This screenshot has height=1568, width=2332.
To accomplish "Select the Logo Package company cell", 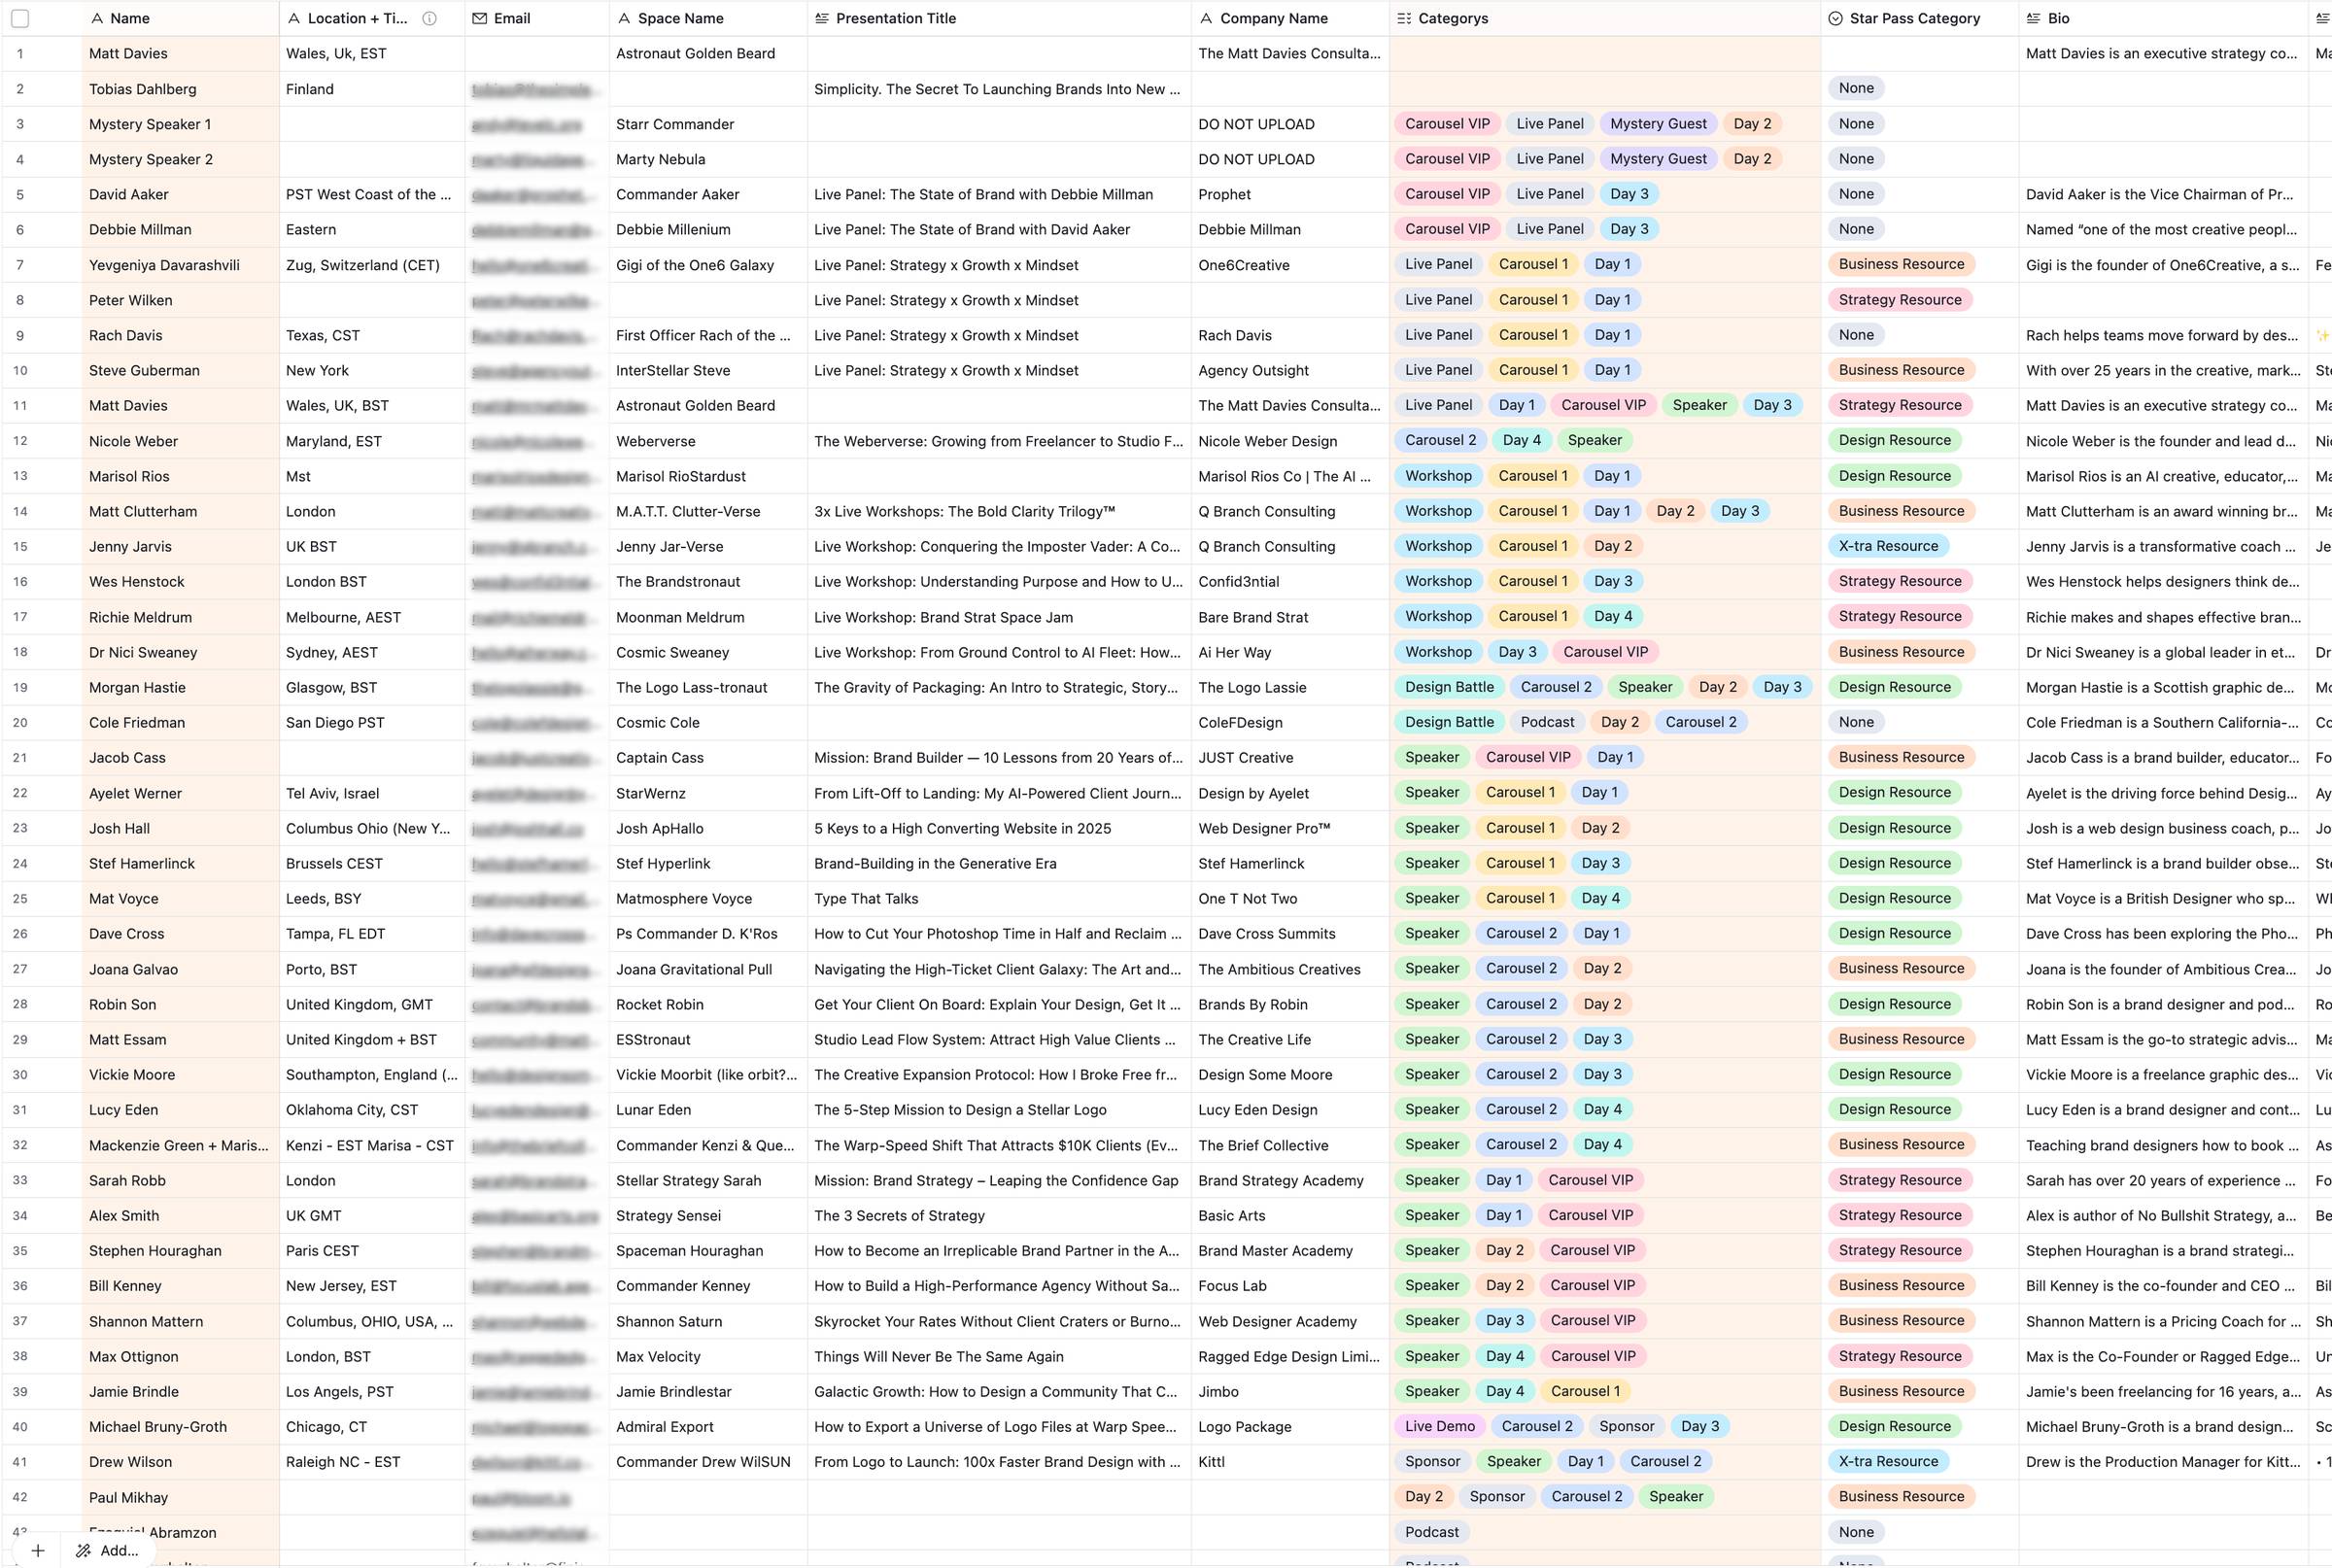I will coord(1290,1427).
